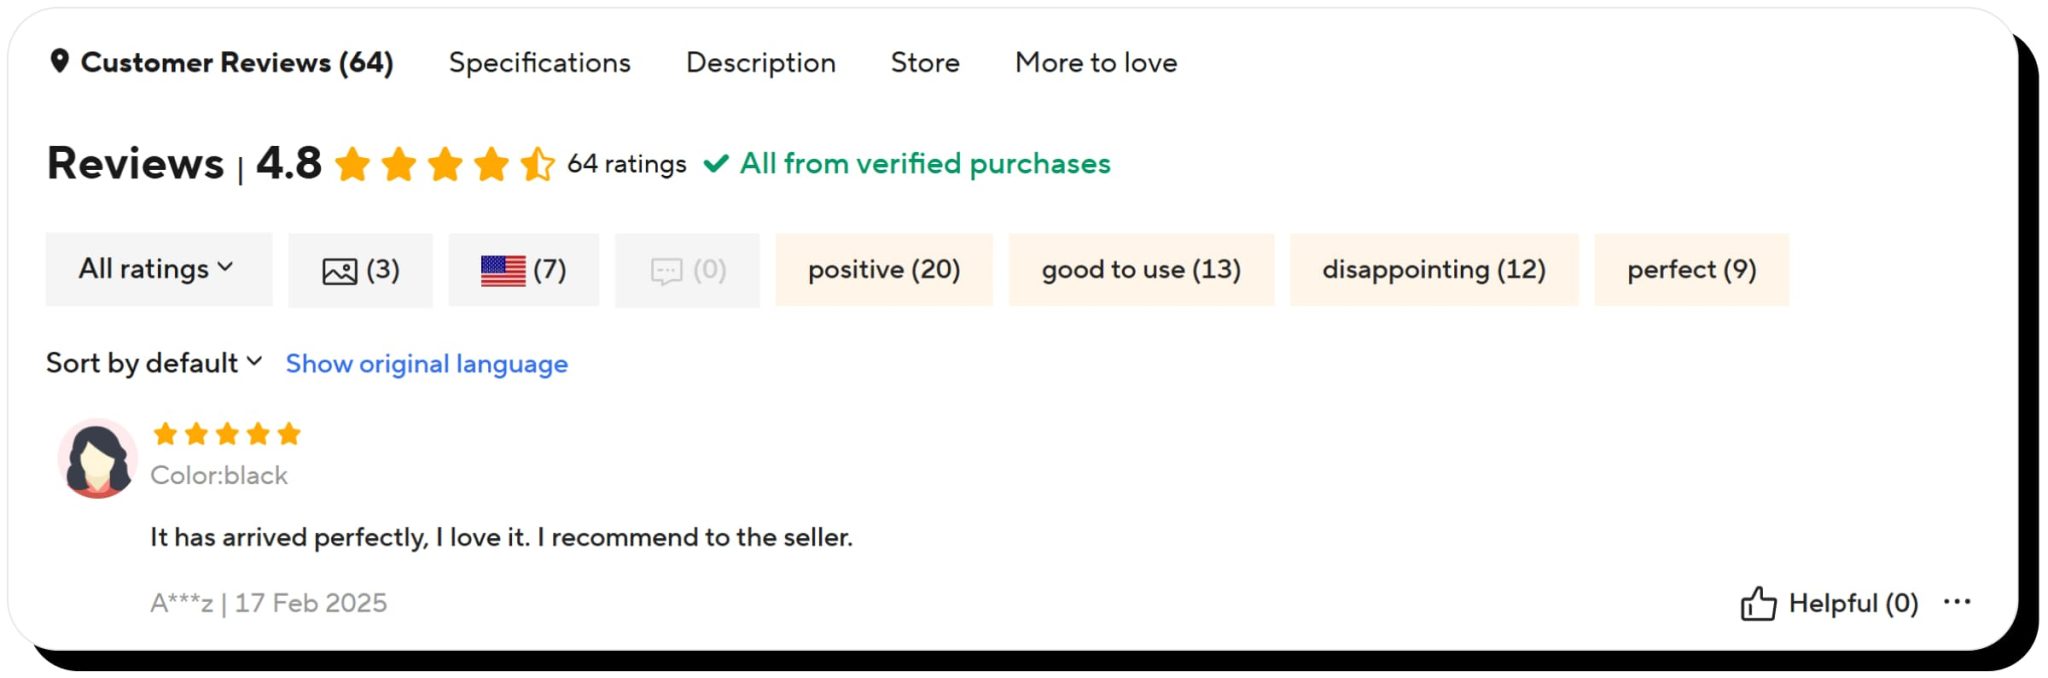The width and height of the screenshot is (2048, 678).
Task: Click the location pin icon next to Customer Reviews
Action: point(62,62)
